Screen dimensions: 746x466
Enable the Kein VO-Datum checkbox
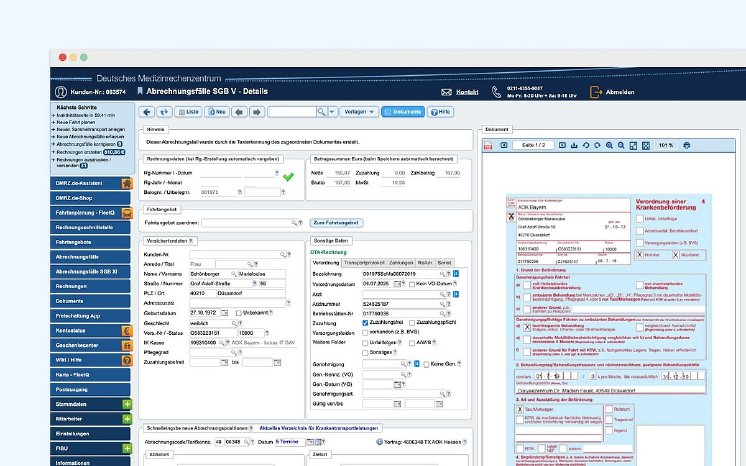click(412, 284)
